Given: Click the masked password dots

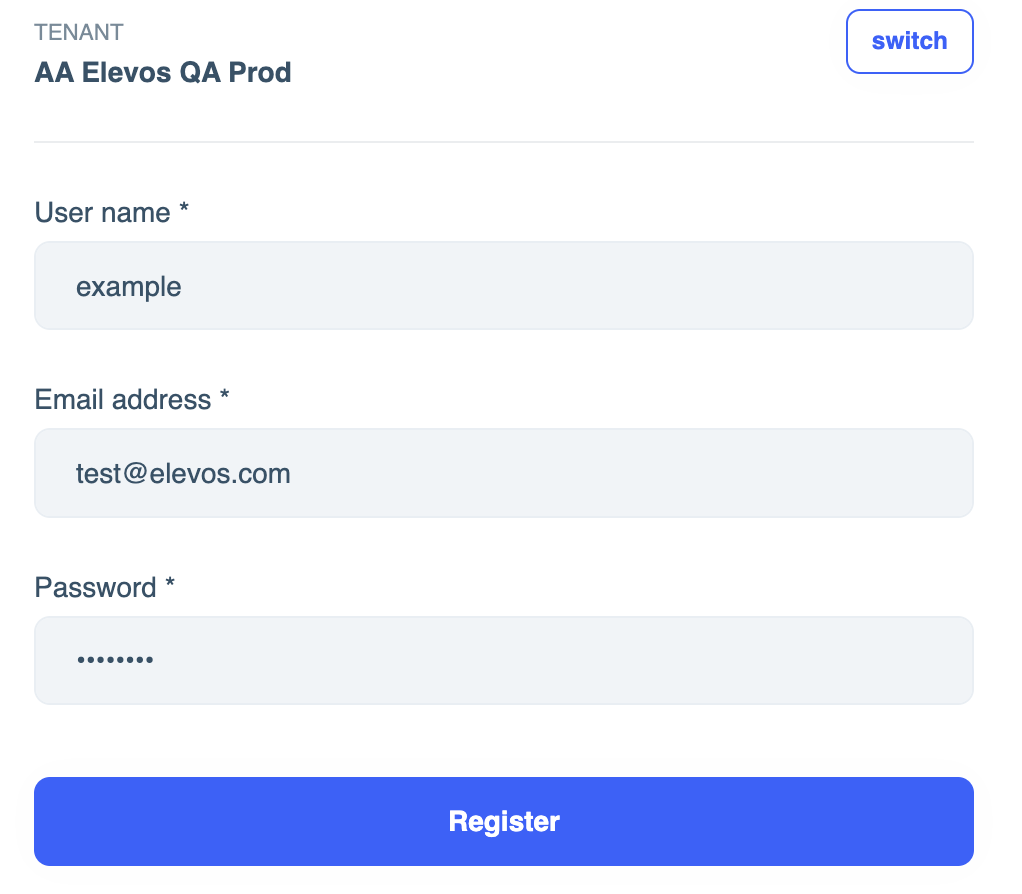Looking at the screenshot, I should [115, 661].
